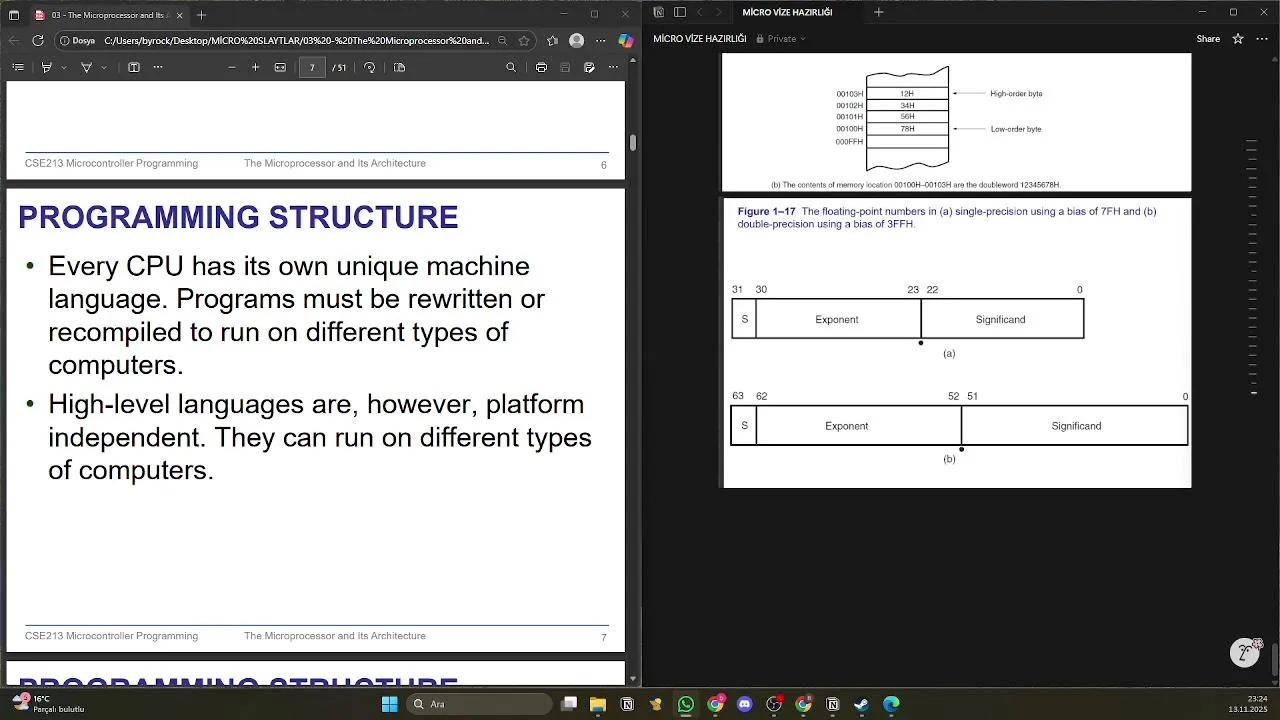Open the Windows Start menu
This screenshot has width=1280, height=720.
[x=390, y=704]
